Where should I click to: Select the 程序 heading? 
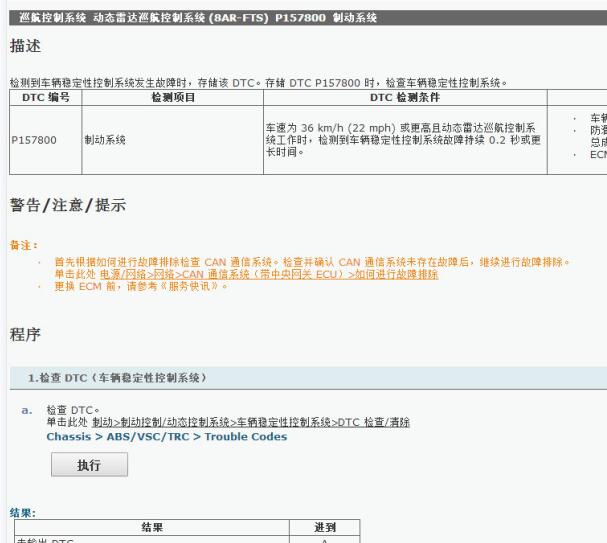(26, 334)
